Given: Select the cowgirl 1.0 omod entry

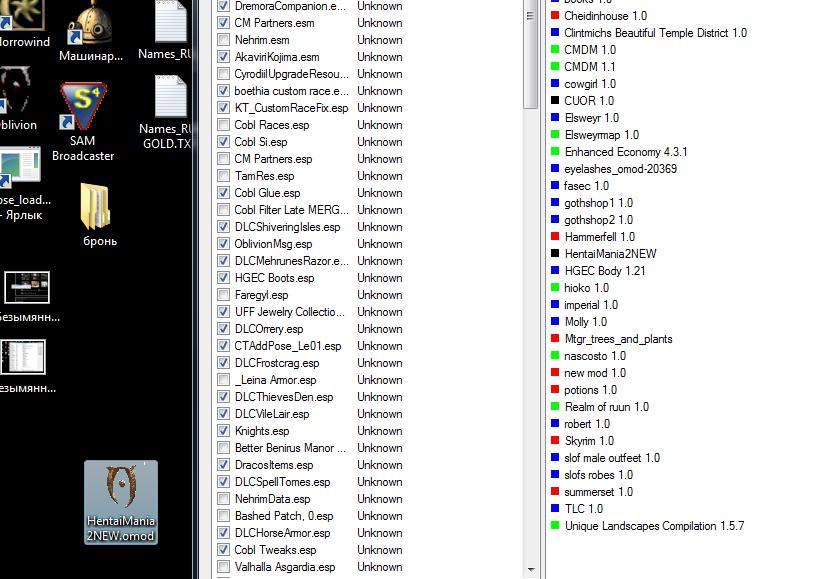Looking at the screenshot, I should click(589, 84).
